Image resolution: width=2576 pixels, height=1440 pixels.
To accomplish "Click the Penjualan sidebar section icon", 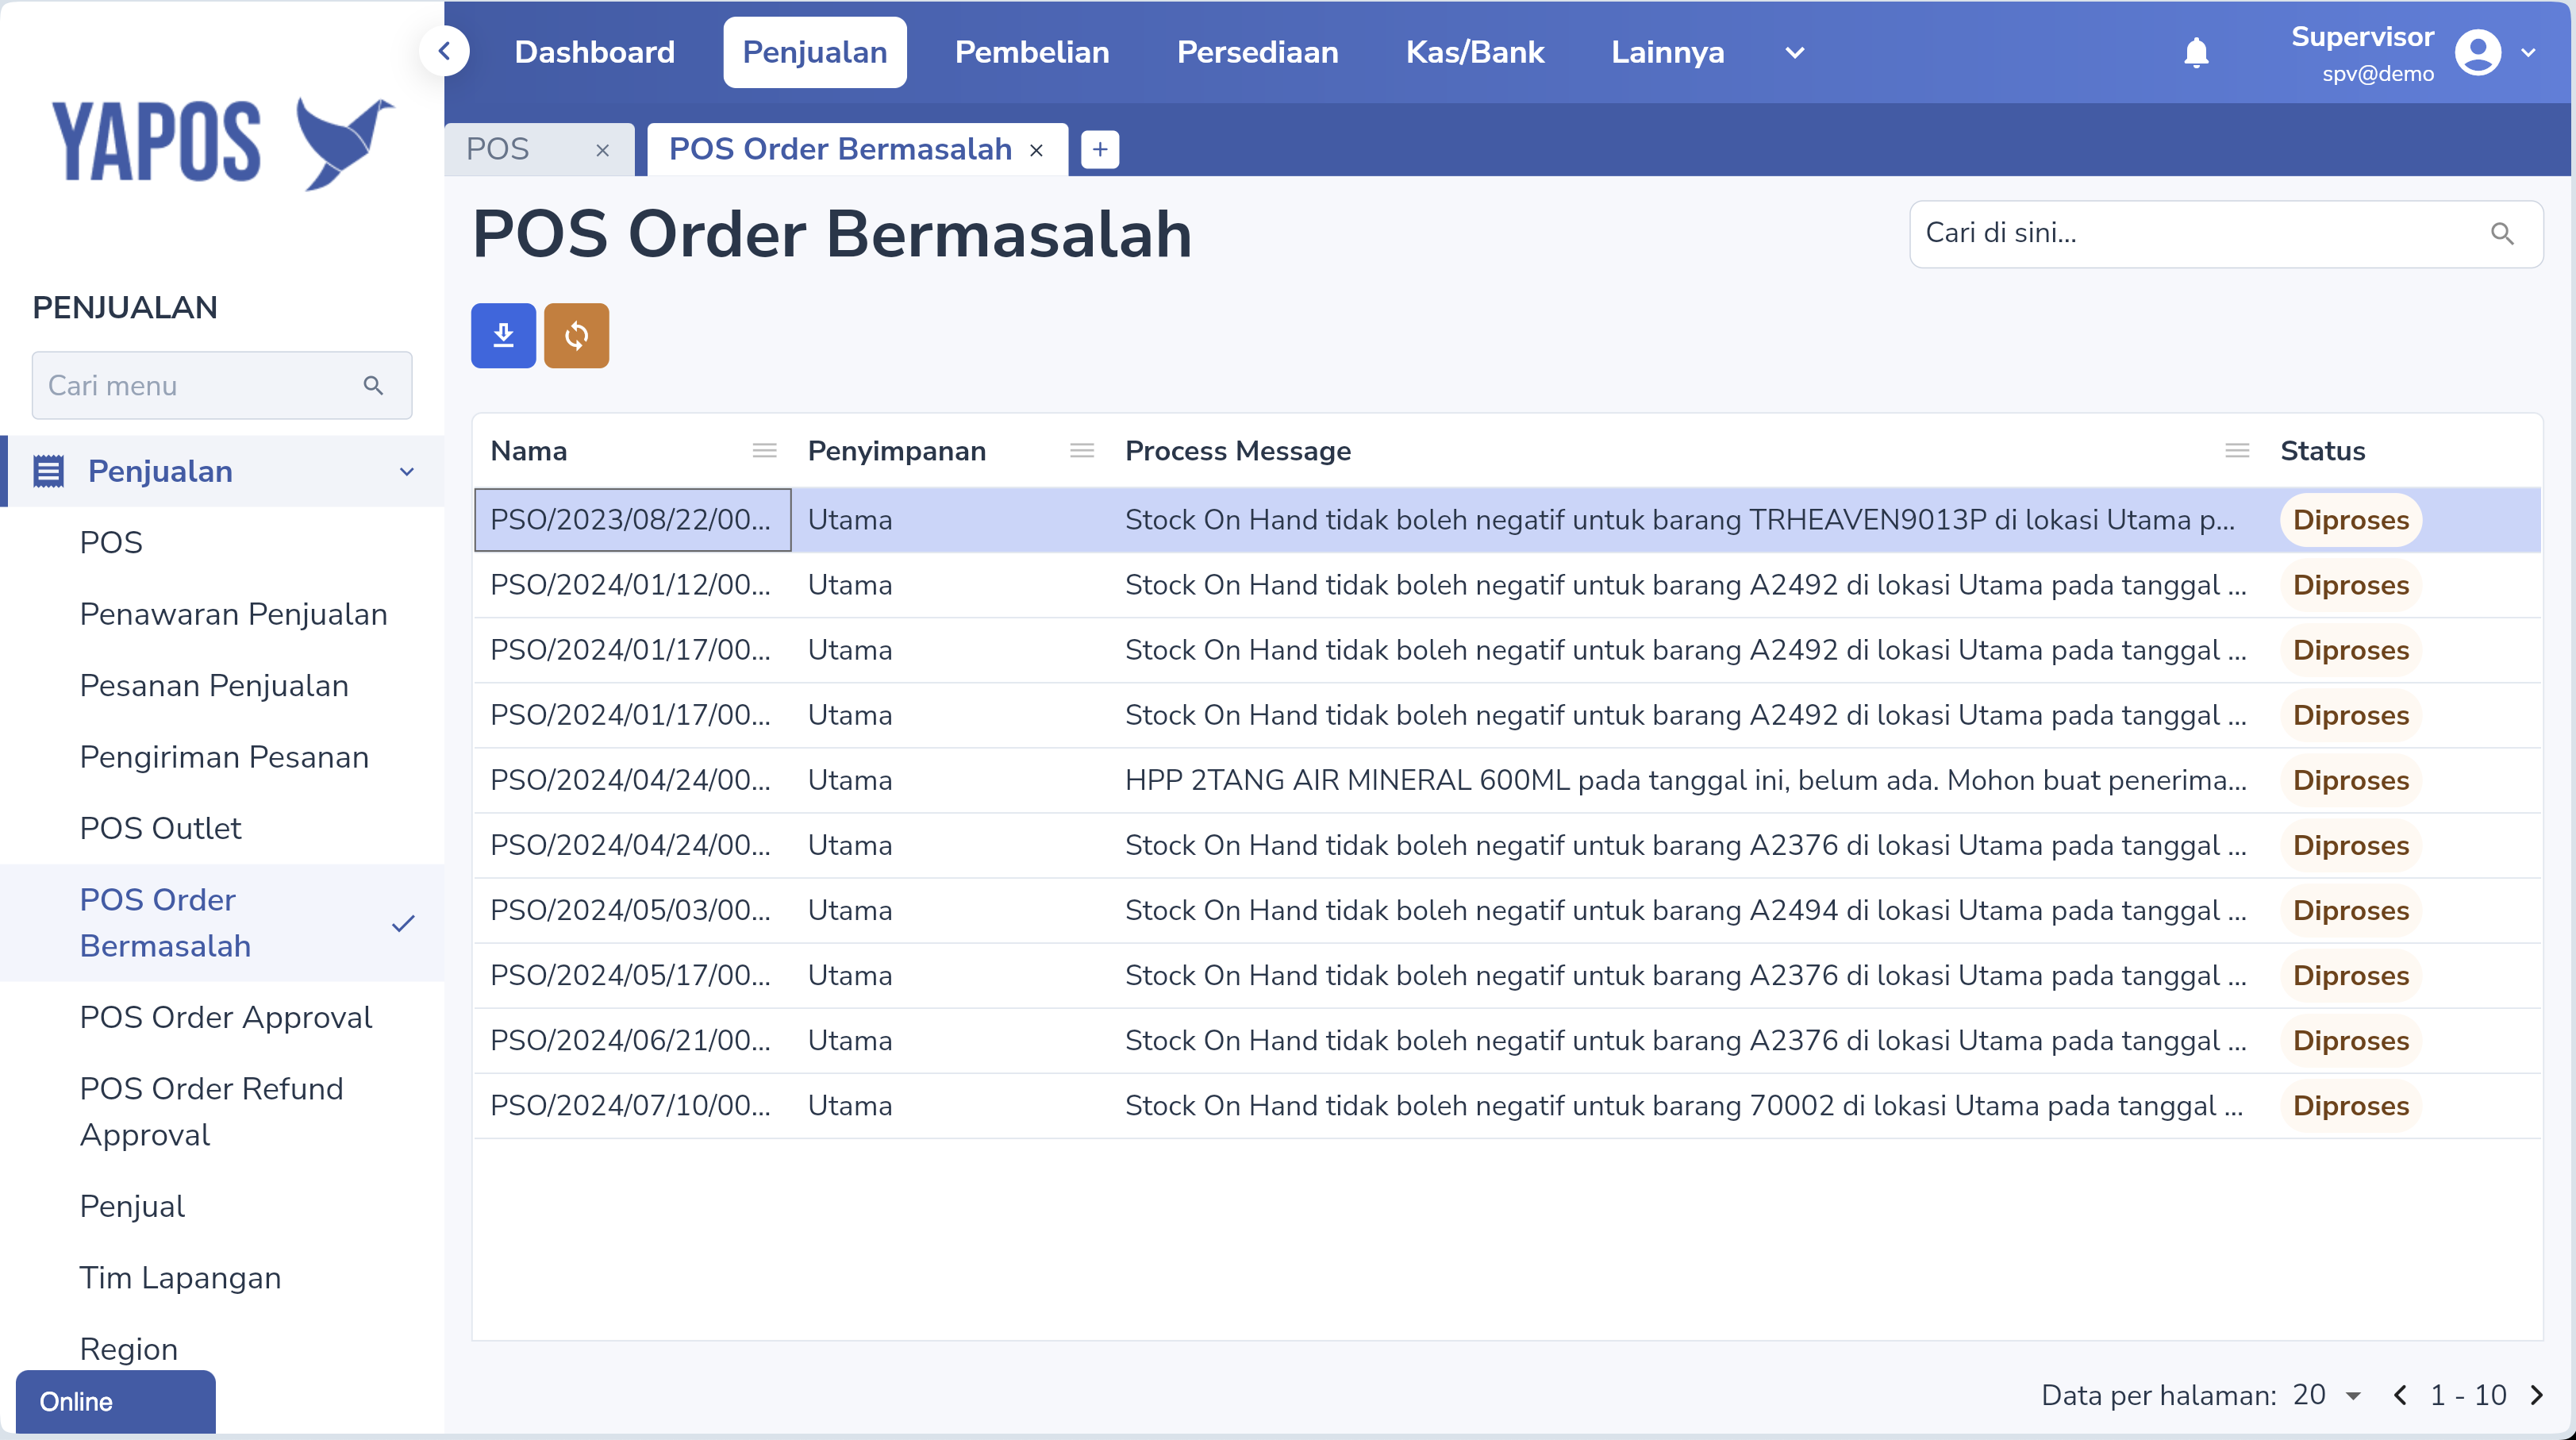I will 49,471.
